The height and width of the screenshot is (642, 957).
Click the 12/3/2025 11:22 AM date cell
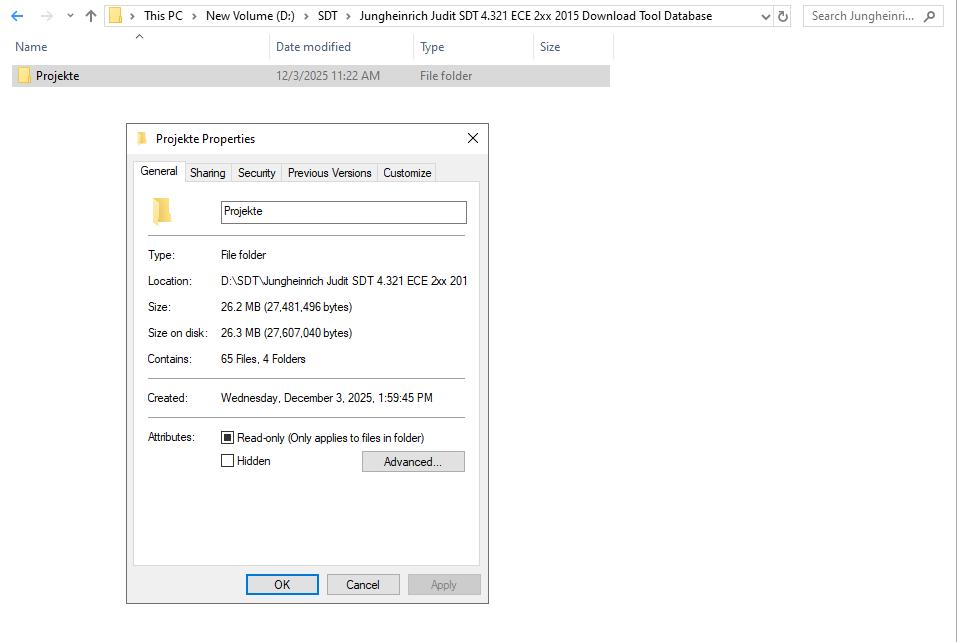328,76
